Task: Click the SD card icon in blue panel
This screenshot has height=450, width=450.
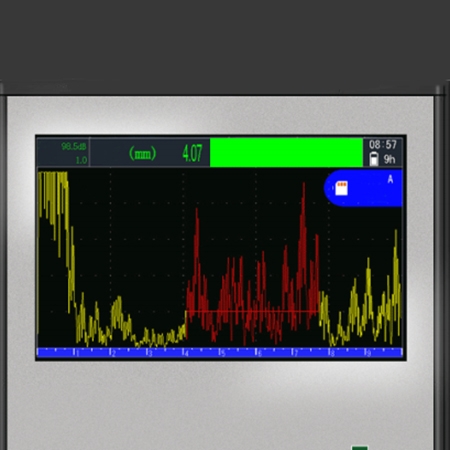Action: (341, 188)
